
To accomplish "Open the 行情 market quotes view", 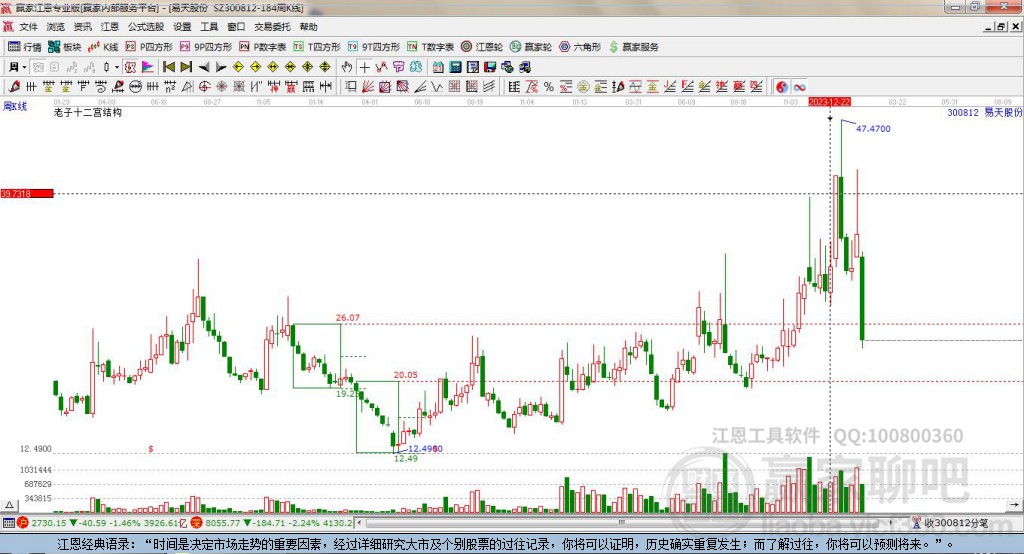I will (x=25, y=47).
